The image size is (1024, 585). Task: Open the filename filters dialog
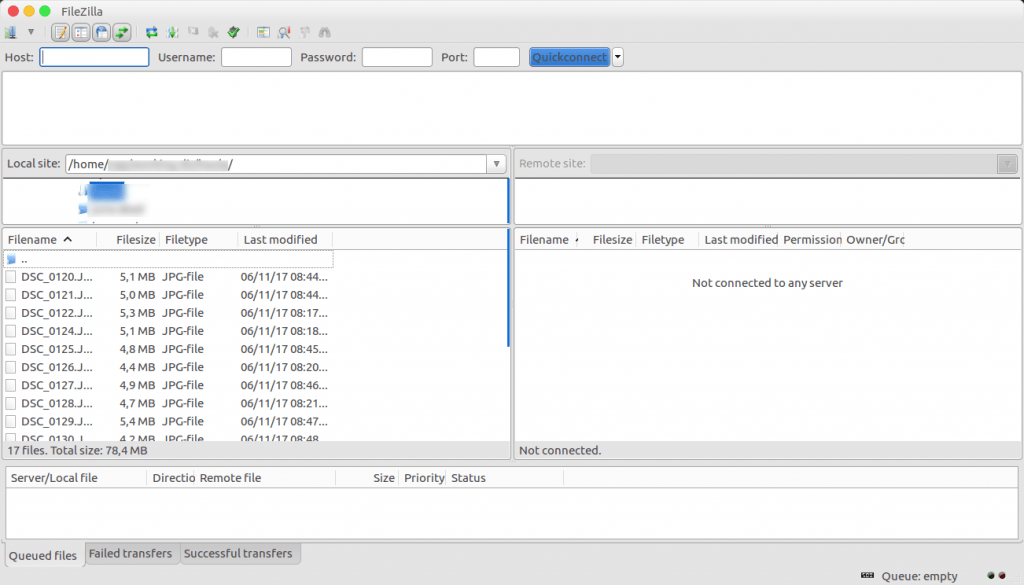pyautogui.click(x=263, y=32)
